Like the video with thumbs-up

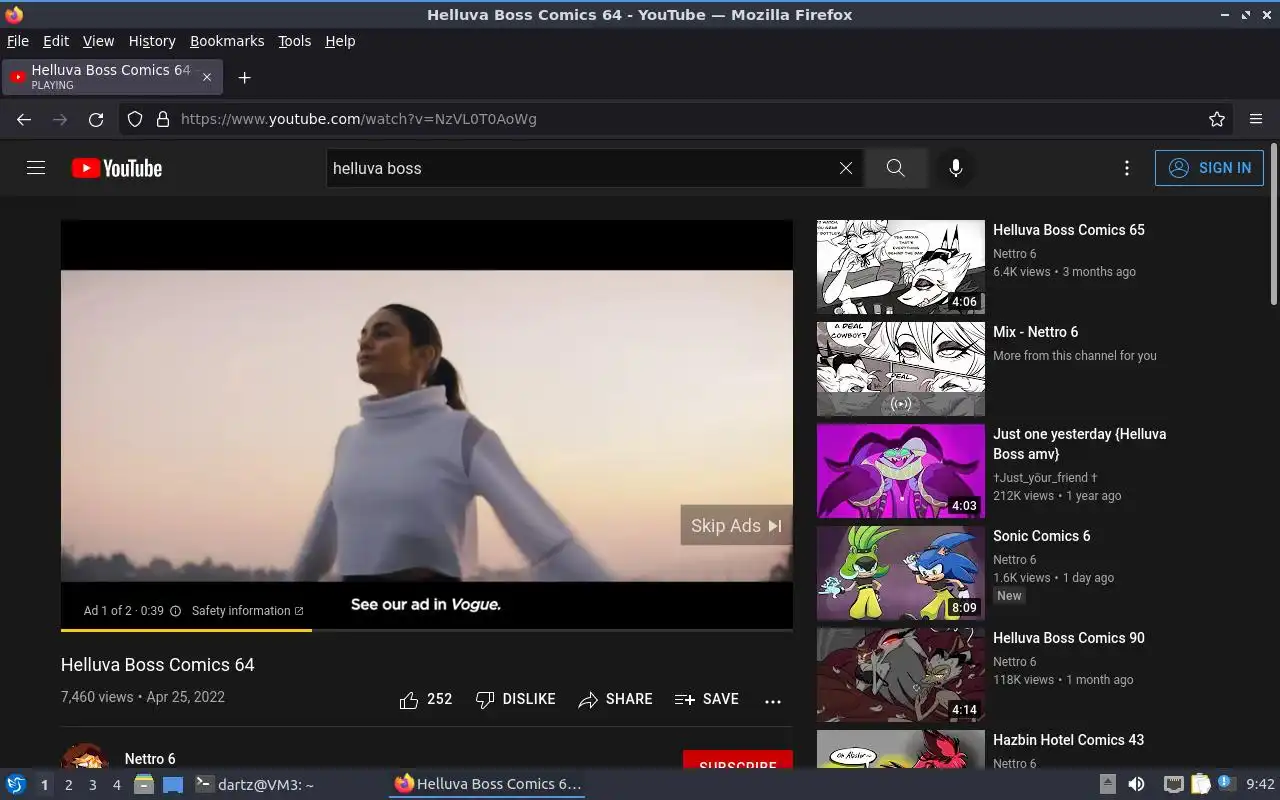tap(426, 700)
